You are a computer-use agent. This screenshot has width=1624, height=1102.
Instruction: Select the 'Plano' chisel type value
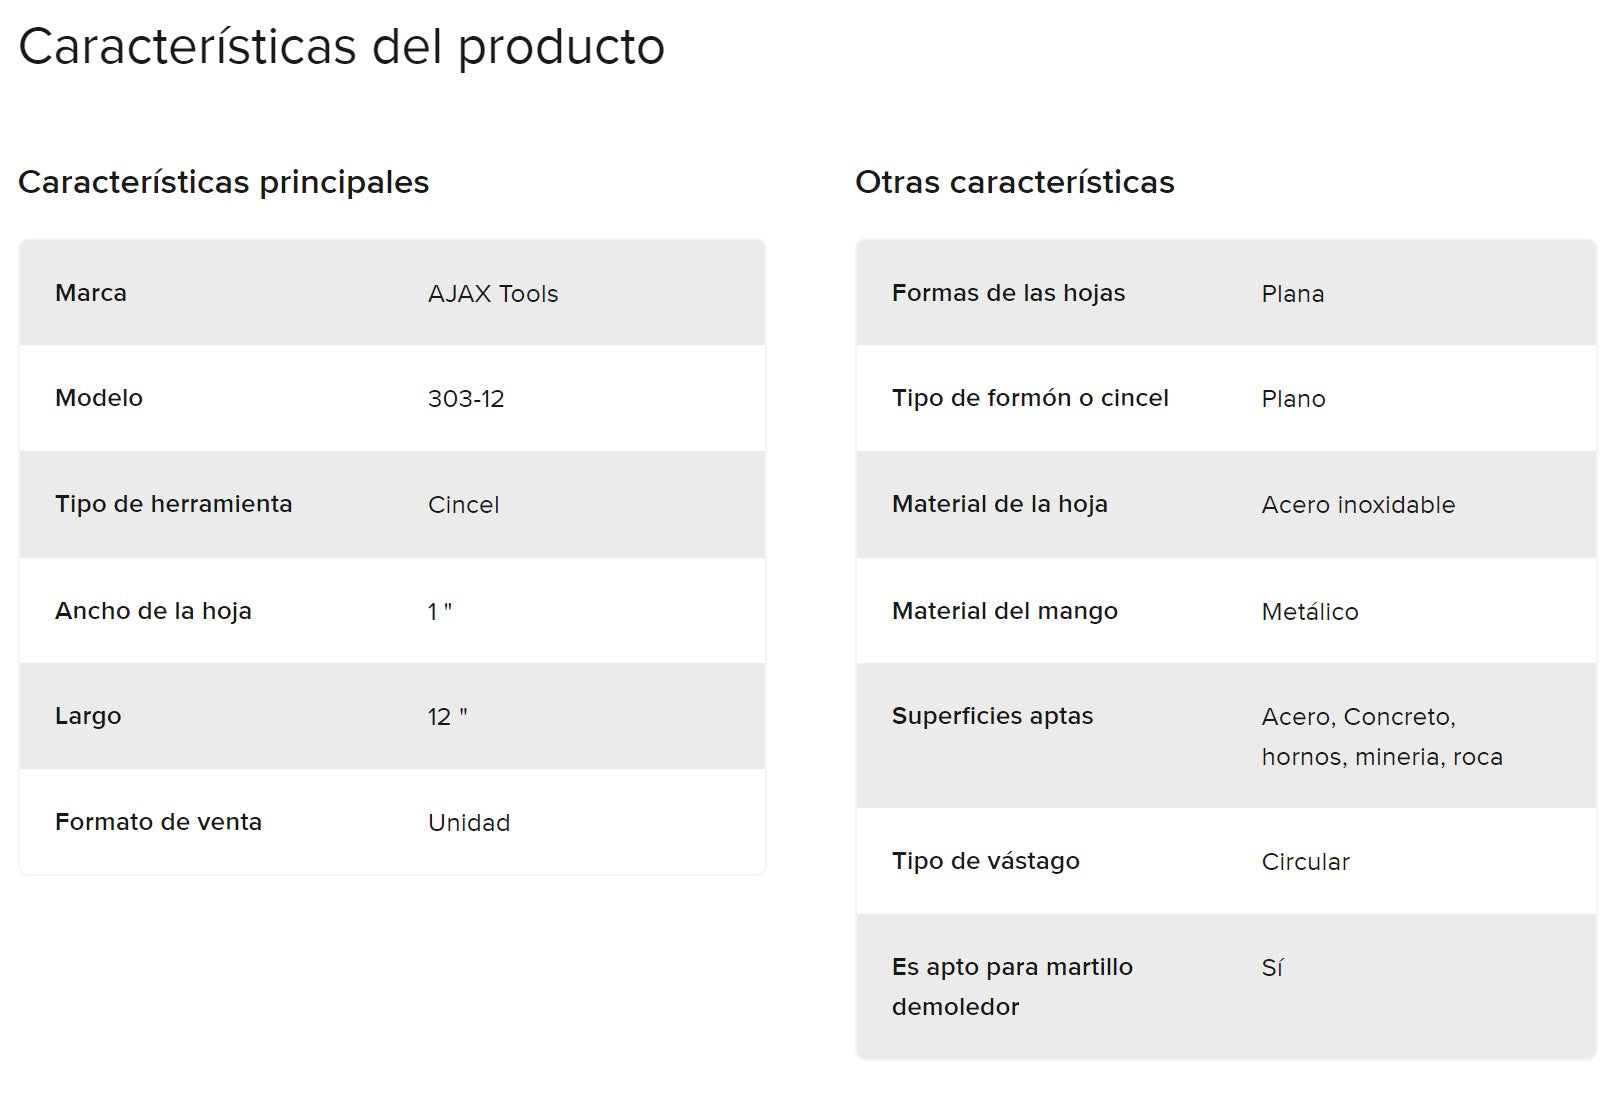[x=1293, y=399]
